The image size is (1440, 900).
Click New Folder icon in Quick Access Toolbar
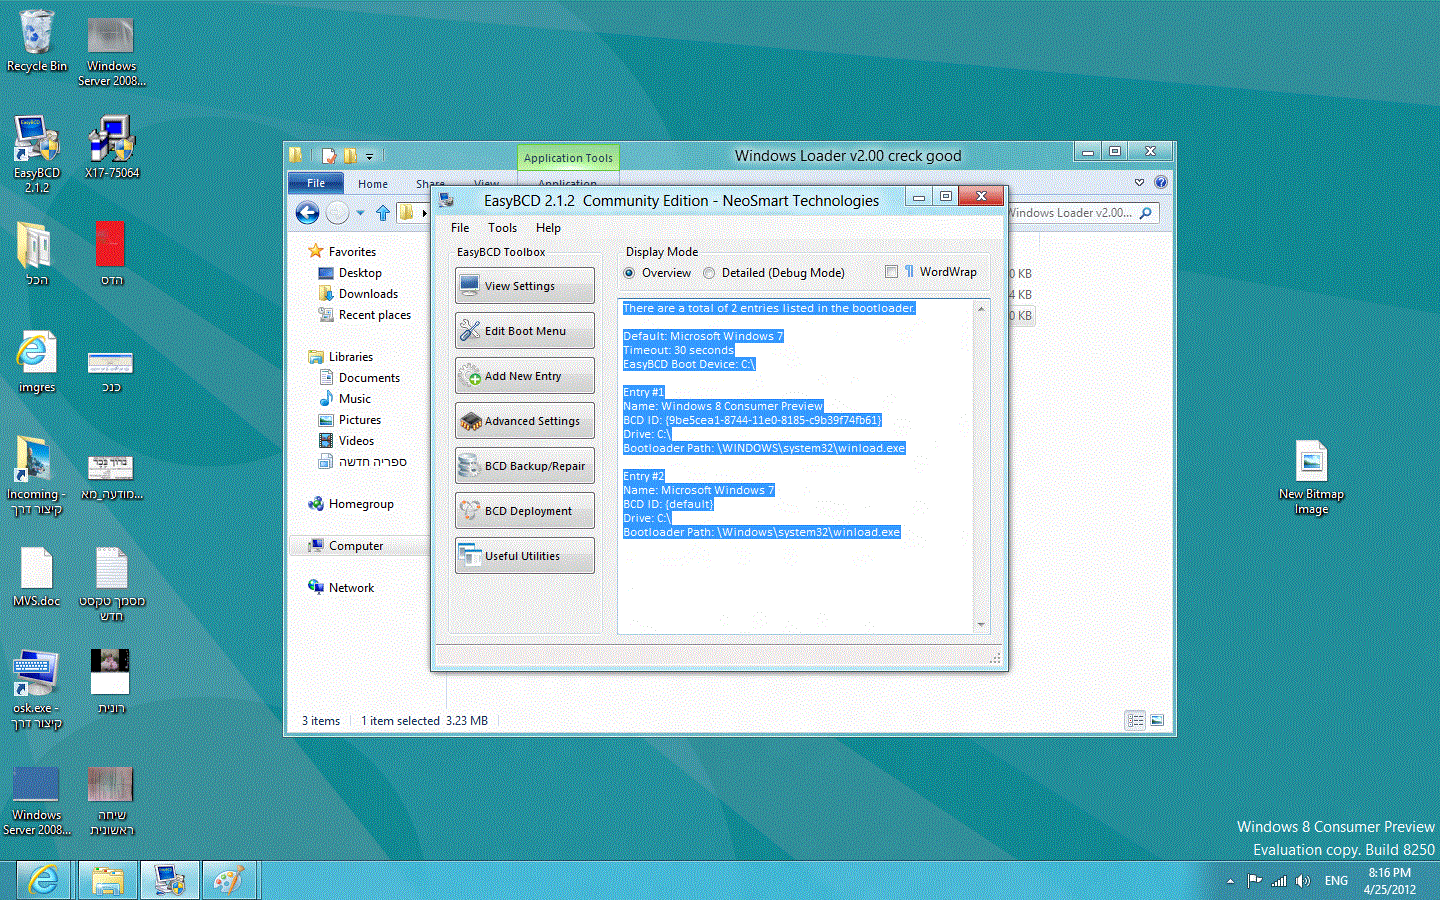350,155
